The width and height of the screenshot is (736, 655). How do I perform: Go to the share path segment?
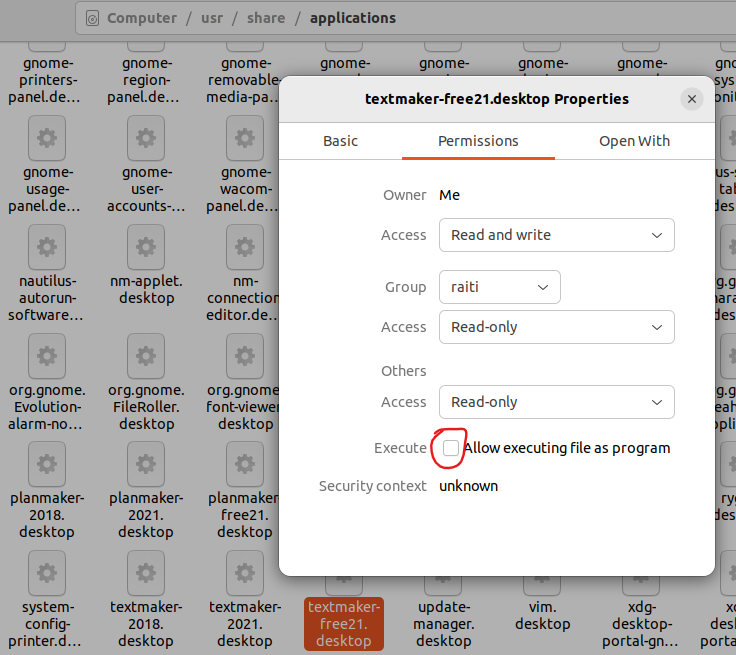click(x=265, y=18)
